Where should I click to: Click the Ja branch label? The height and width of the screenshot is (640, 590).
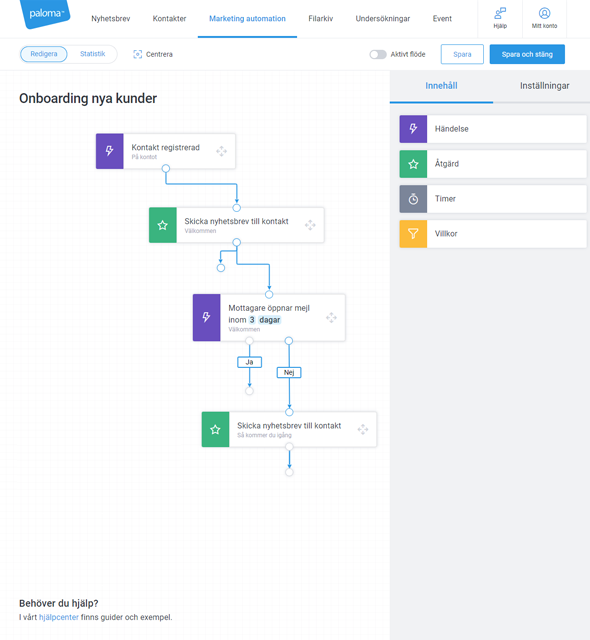pos(249,362)
